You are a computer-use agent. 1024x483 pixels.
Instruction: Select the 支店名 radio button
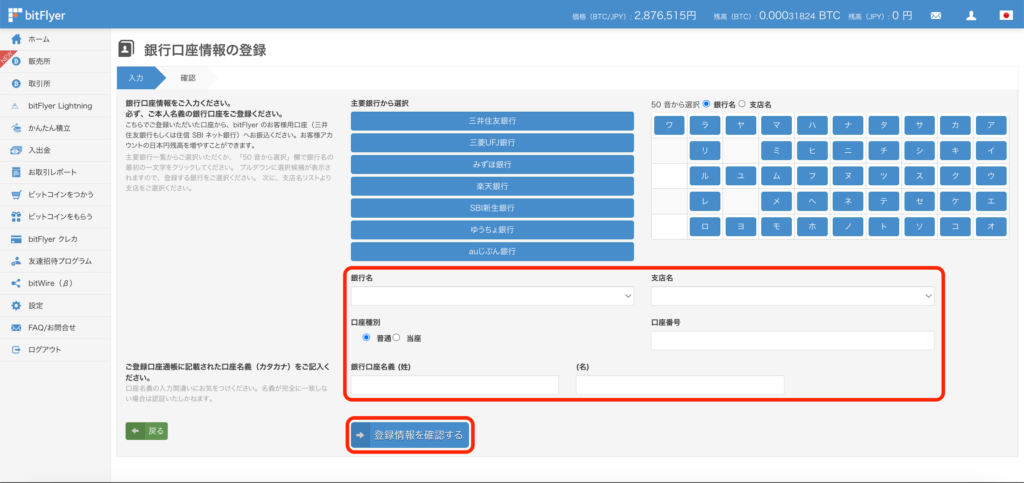(741, 104)
